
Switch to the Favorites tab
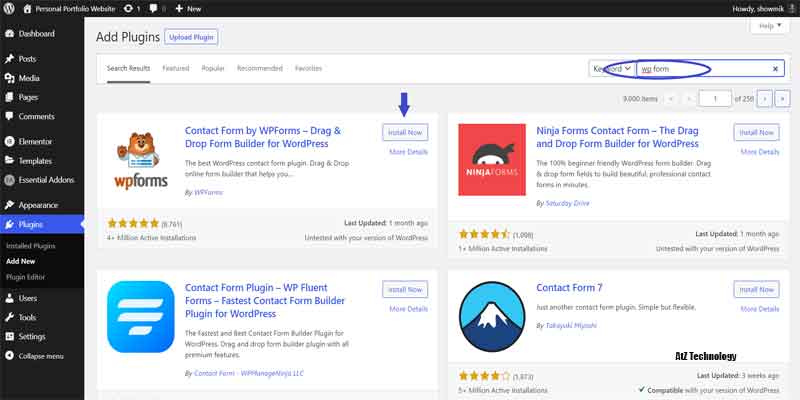point(308,68)
